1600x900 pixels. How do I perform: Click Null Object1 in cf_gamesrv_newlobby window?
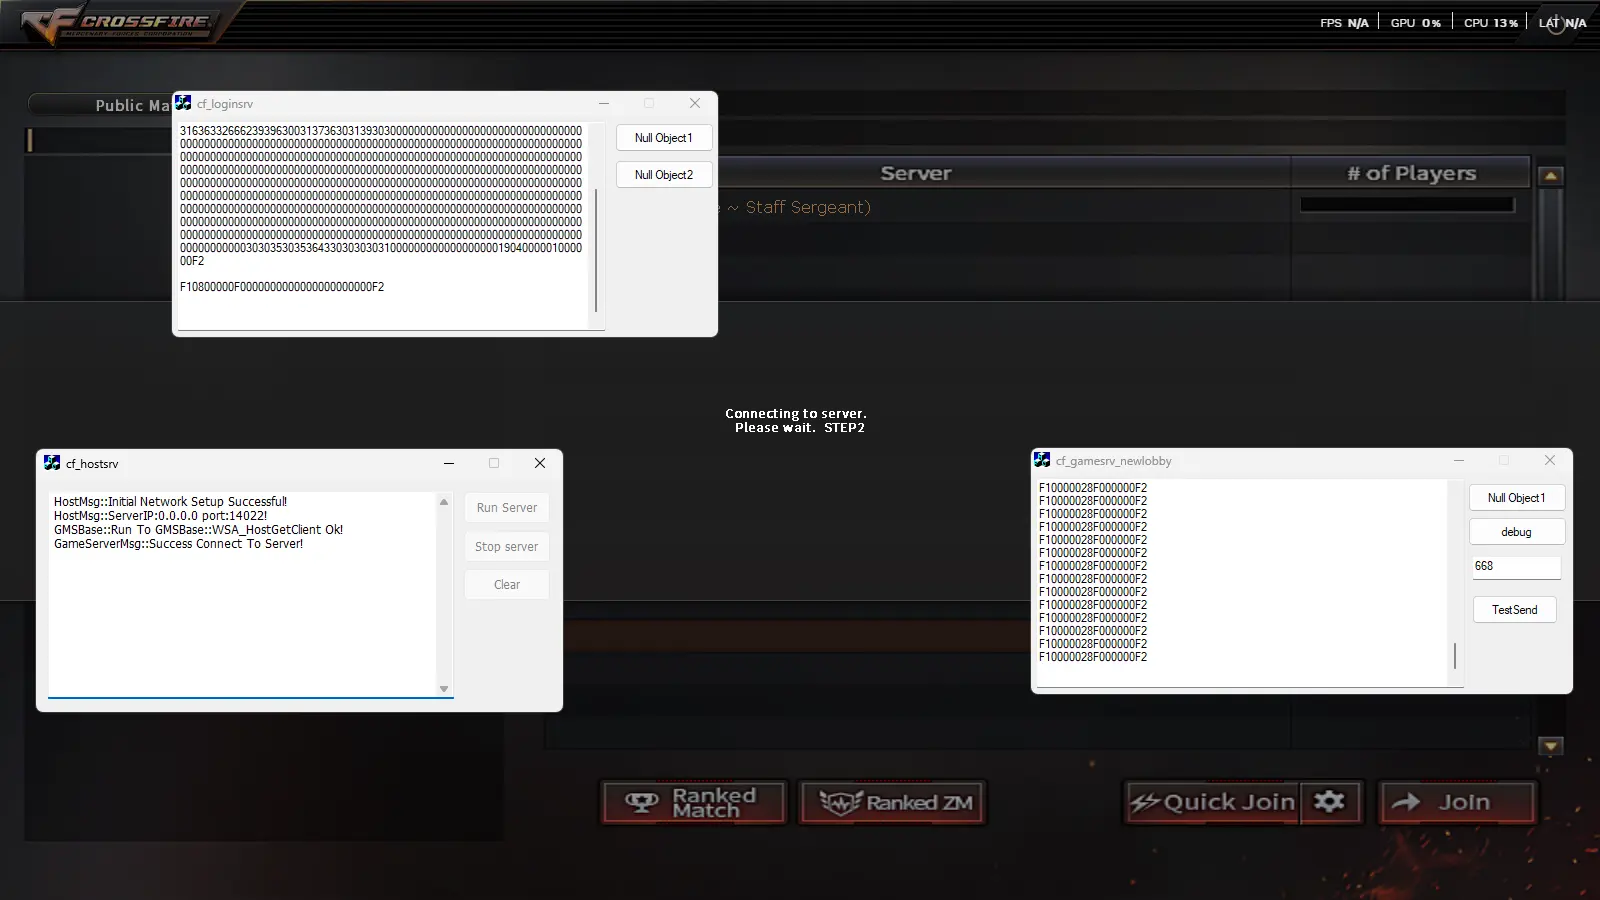[1517, 498]
